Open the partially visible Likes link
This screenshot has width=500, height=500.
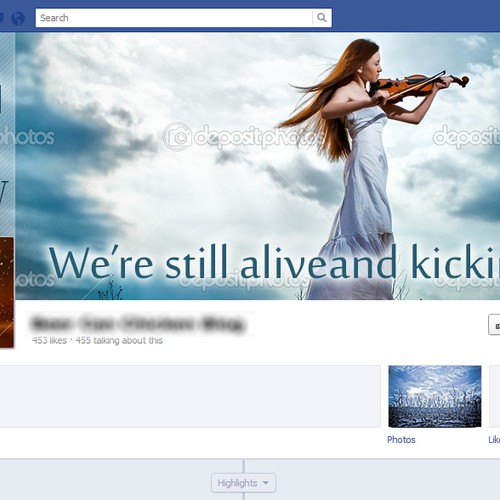click(x=494, y=440)
